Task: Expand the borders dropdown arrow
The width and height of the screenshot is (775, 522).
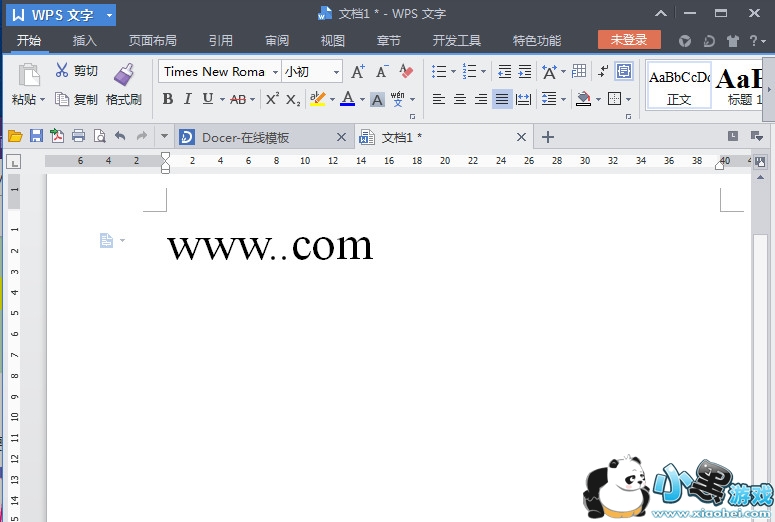Action: pyautogui.click(x=628, y=99)
